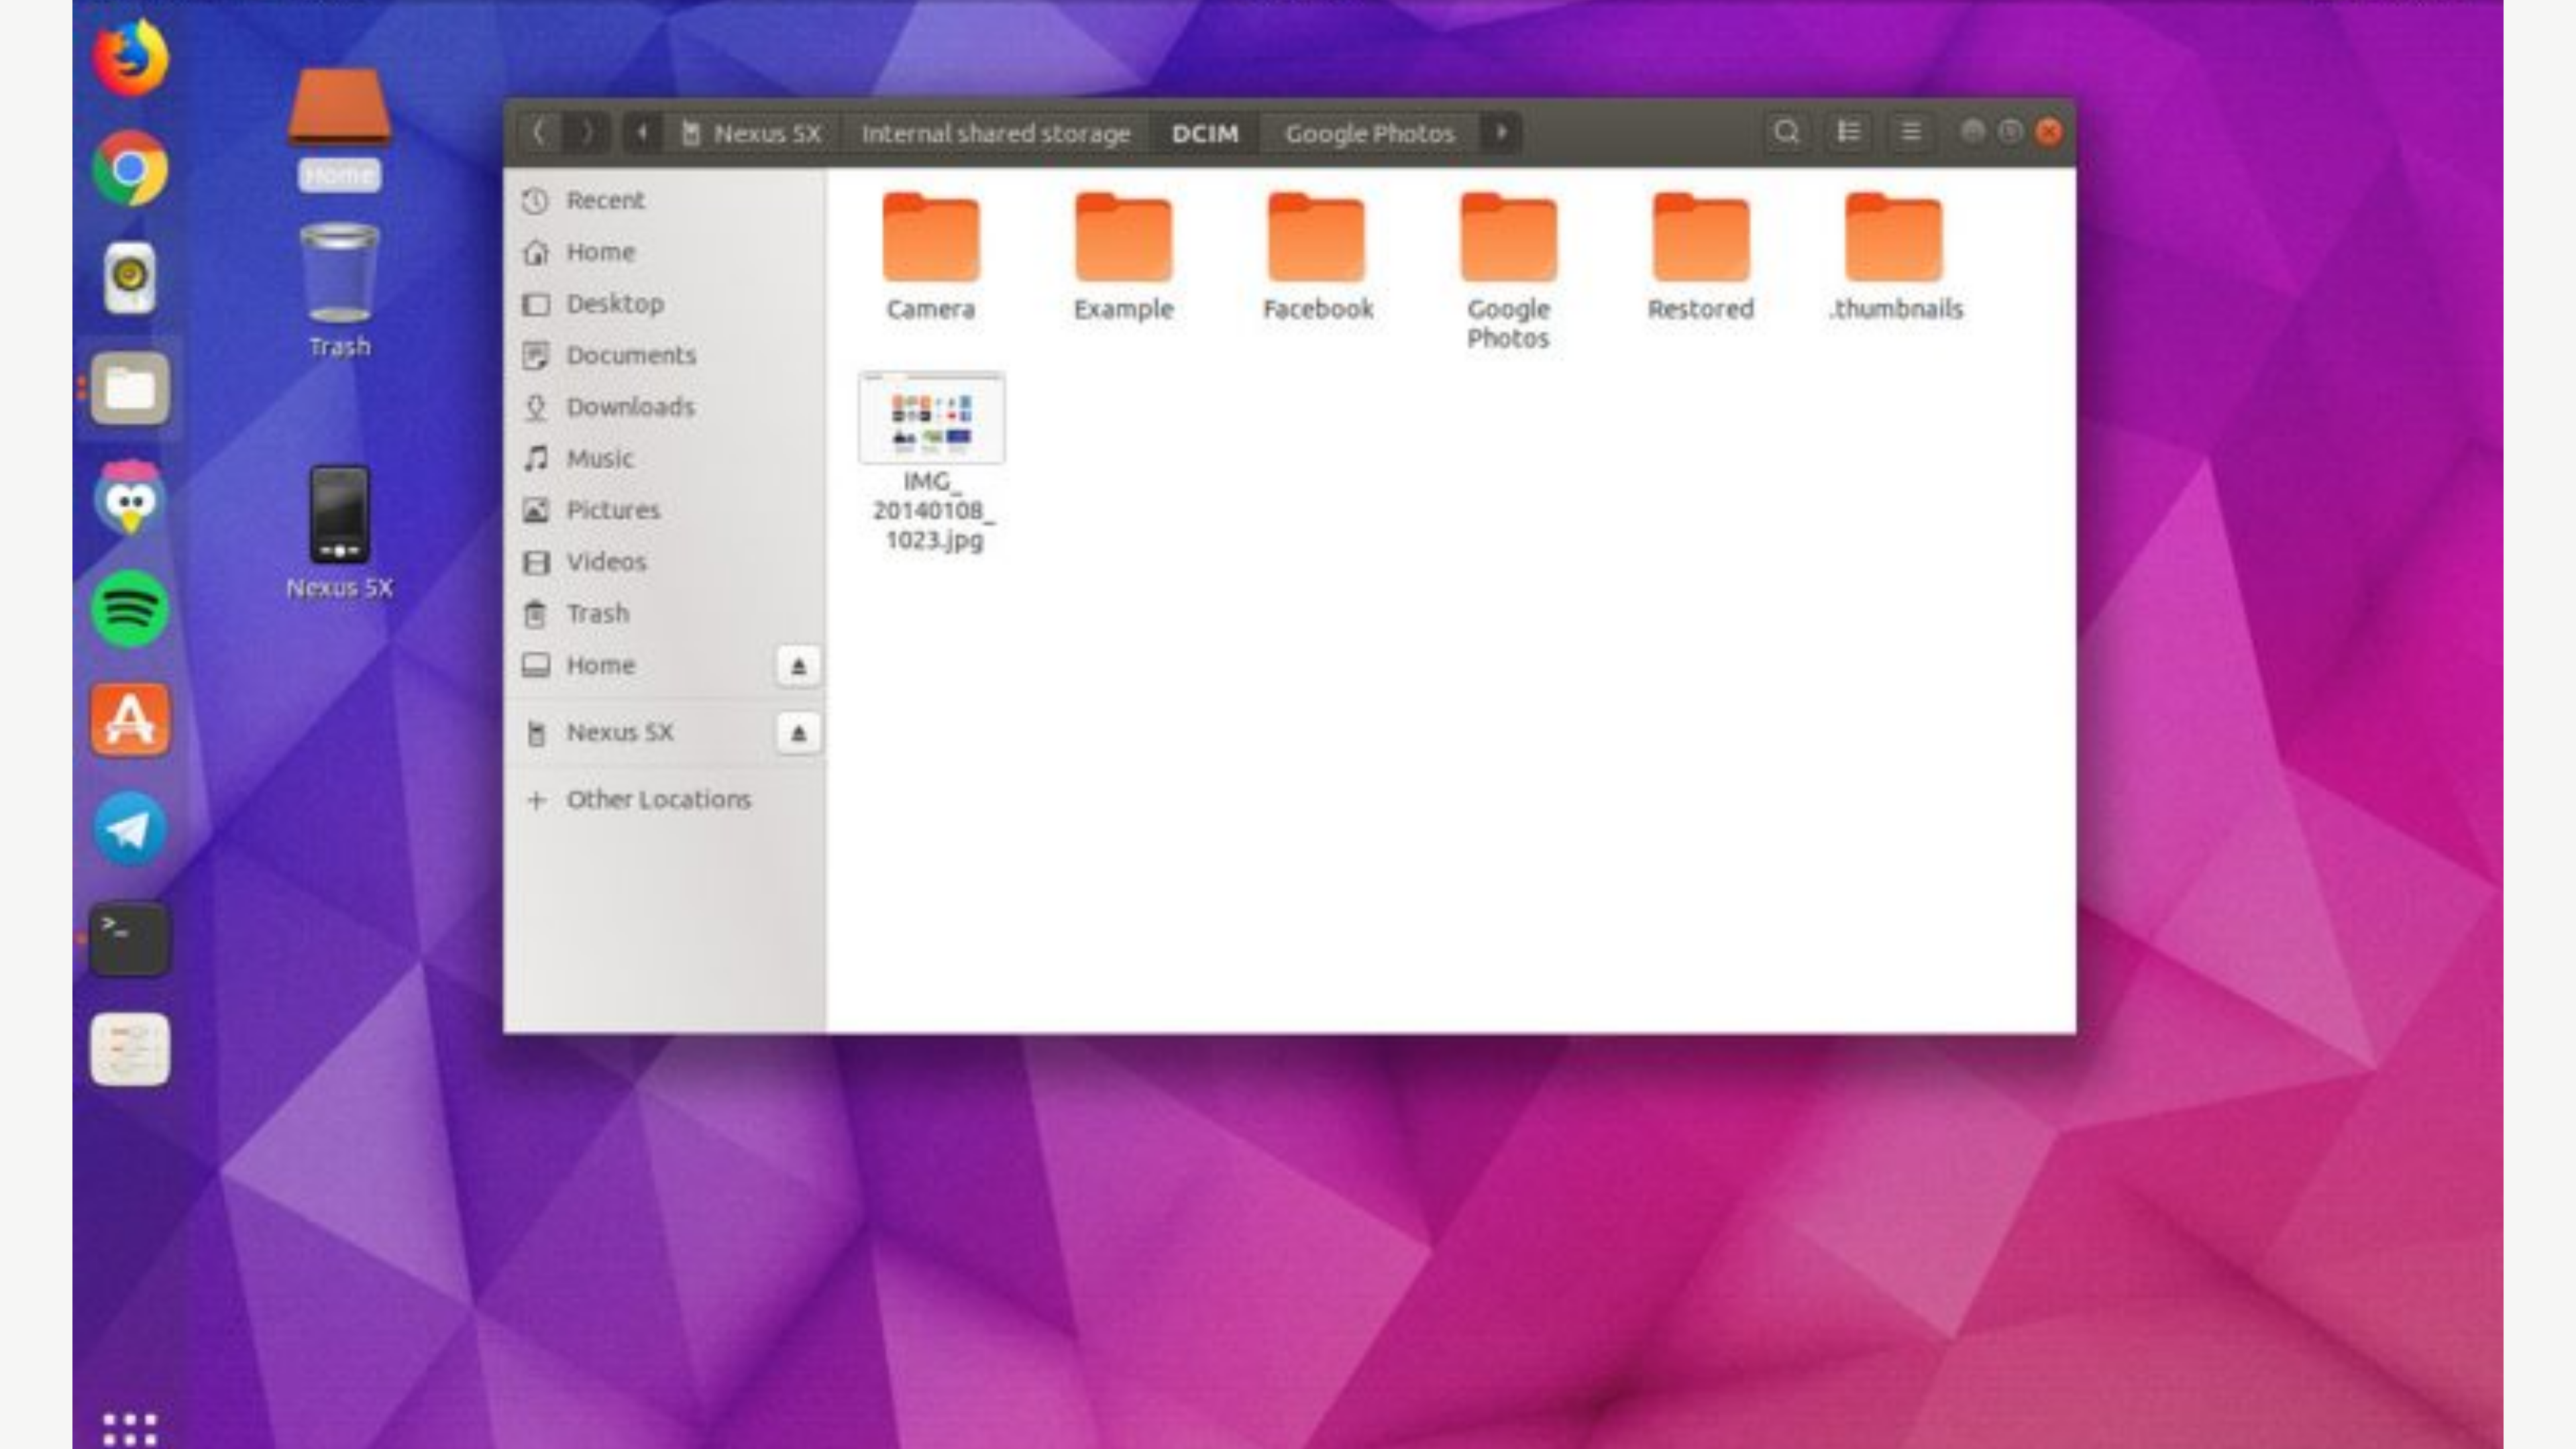Expand path bar right with the right triangle
2576x1449 pixels.
pos(1500,132)
